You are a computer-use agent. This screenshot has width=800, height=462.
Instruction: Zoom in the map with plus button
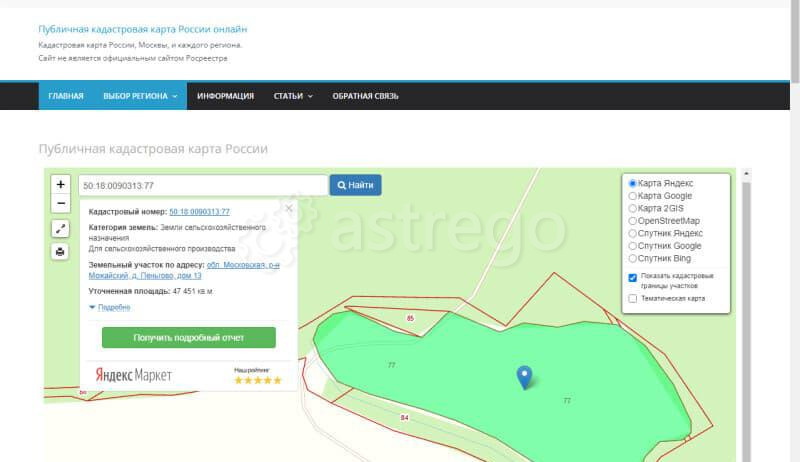tap(60, 184)
